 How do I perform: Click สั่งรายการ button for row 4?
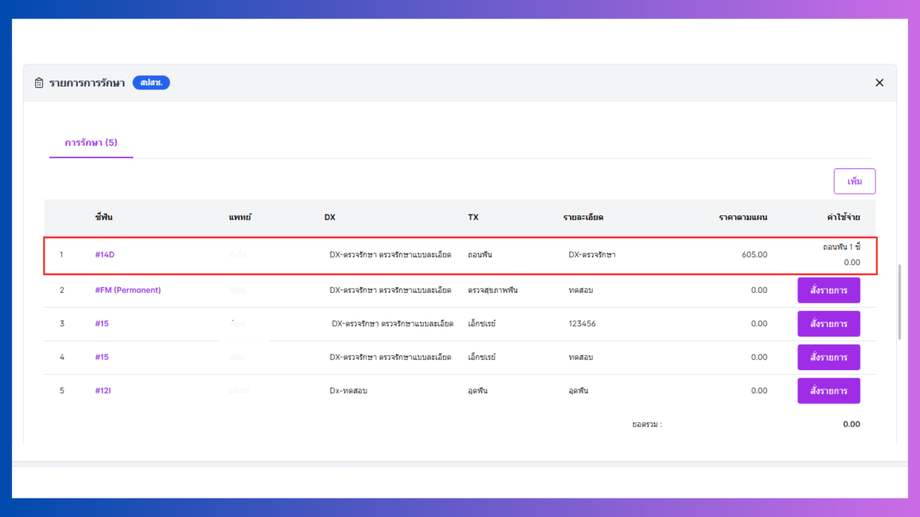coord(828,357)
